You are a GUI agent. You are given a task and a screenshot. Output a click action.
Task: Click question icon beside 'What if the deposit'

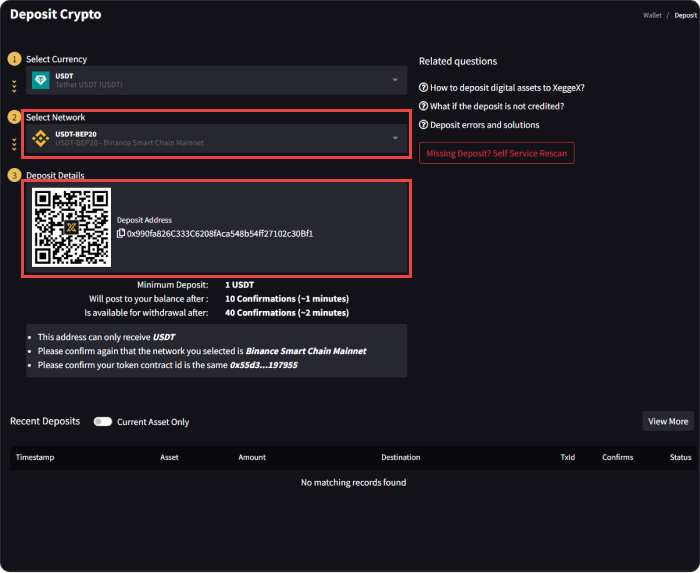click(x=423, y=106)
